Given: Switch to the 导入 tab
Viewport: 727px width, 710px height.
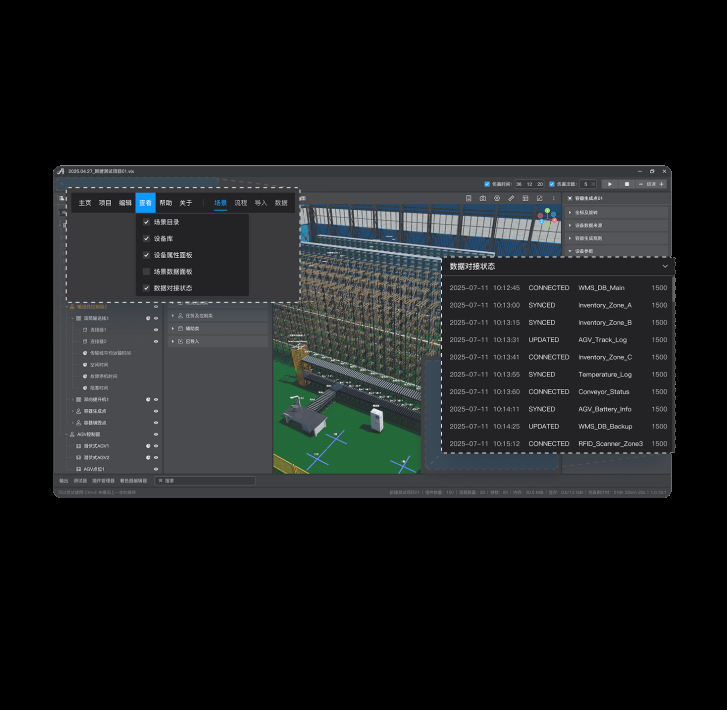Looking at the screenshot, I should (261, 203).
